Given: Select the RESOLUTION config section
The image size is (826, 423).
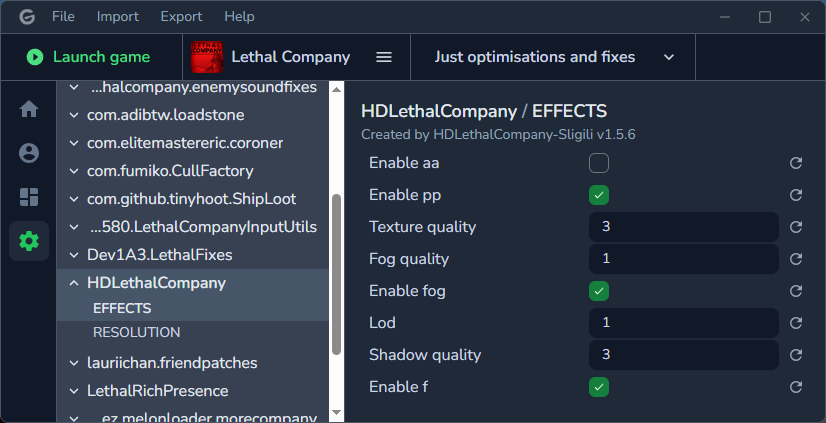Looking at the screenshot, I should pos(136,332).
